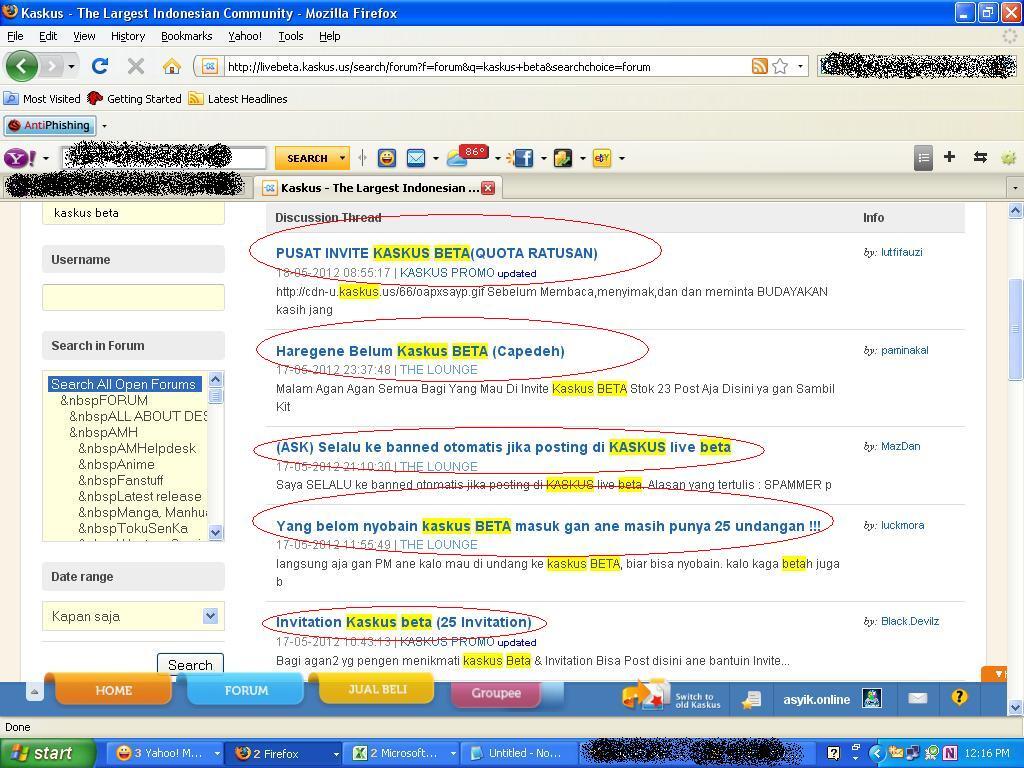
Task: Click the FORUM button in Kaskus bar
Action: pyautogui.click(x=246, y=690)
